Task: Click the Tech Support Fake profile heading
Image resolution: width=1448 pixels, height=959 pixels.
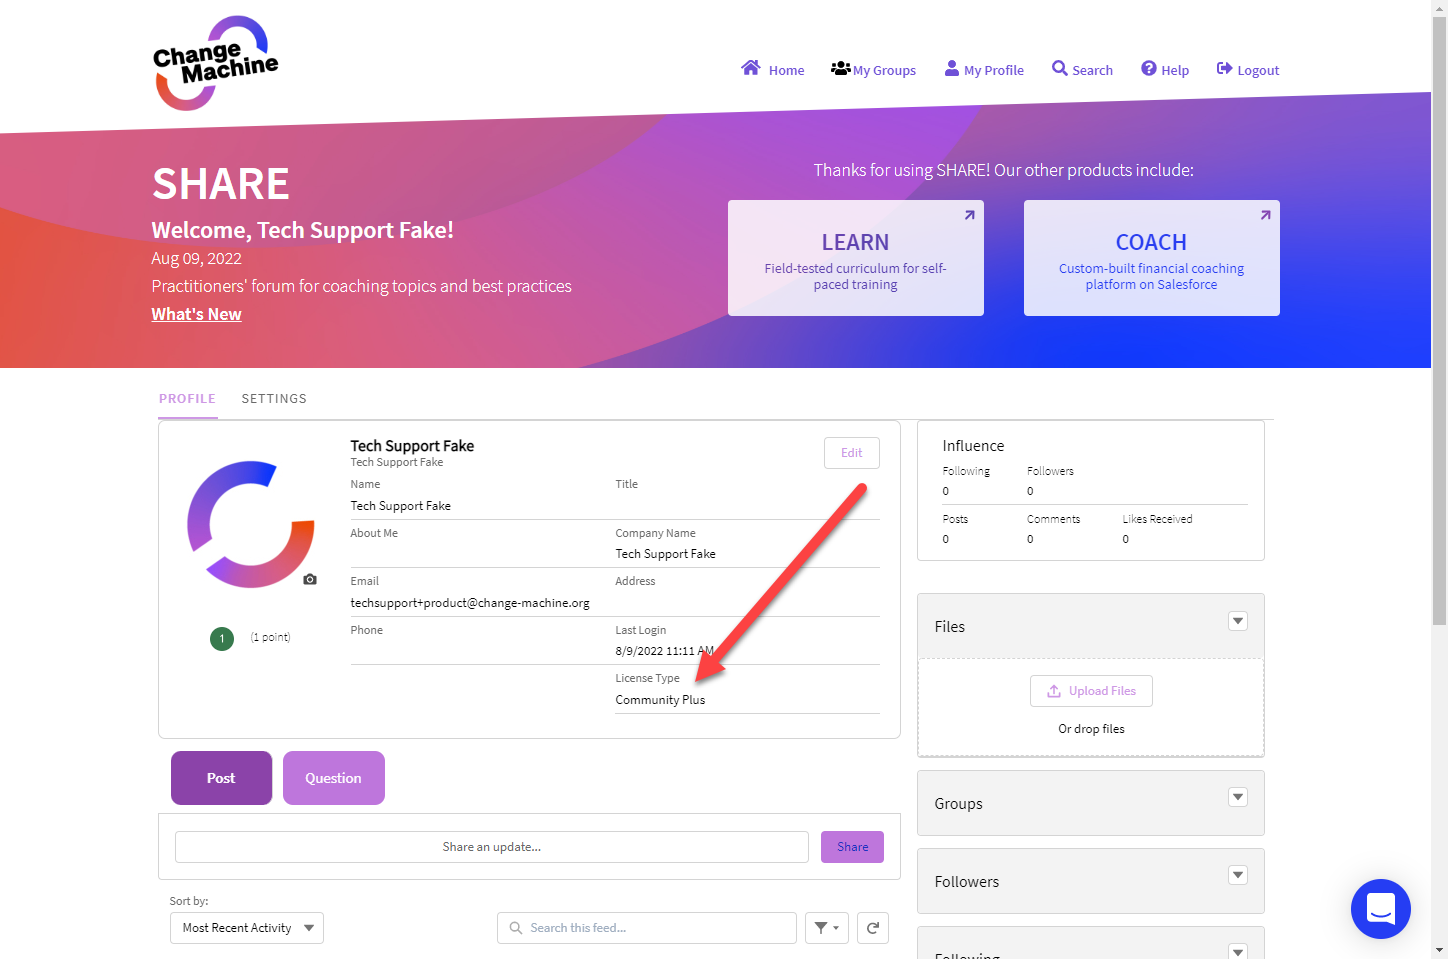Action: pos(412,446)
